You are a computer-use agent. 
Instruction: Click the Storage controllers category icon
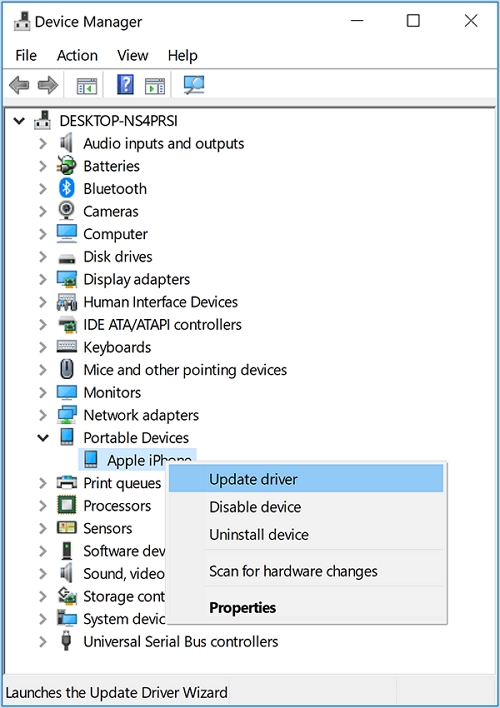[67, 596]
